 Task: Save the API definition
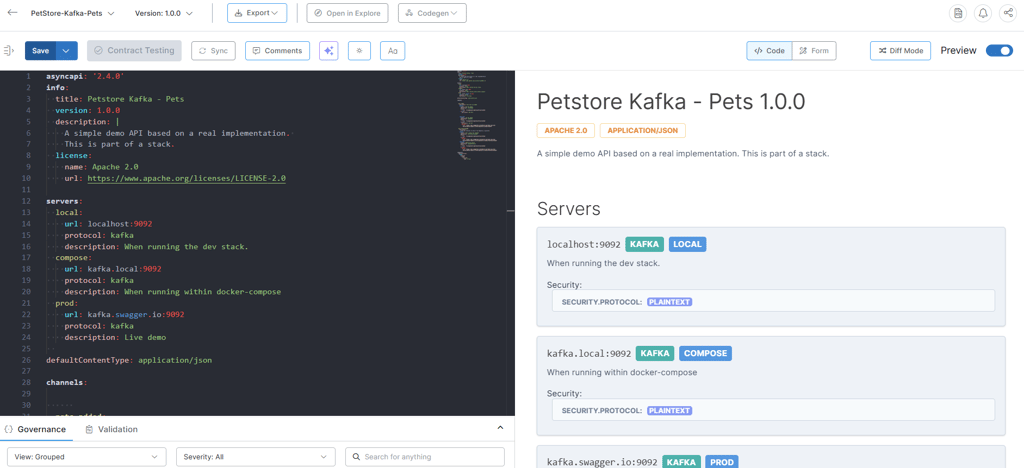pos(40,51)
